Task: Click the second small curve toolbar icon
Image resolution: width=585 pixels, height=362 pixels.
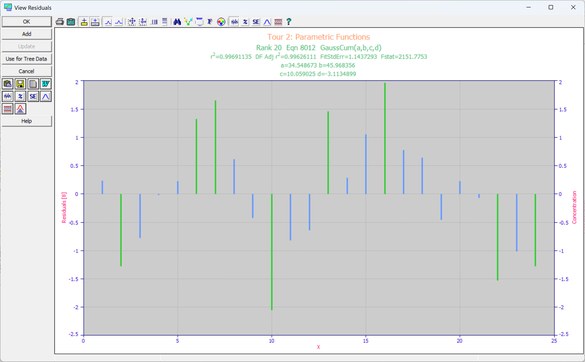Action: tap(119, 22)
